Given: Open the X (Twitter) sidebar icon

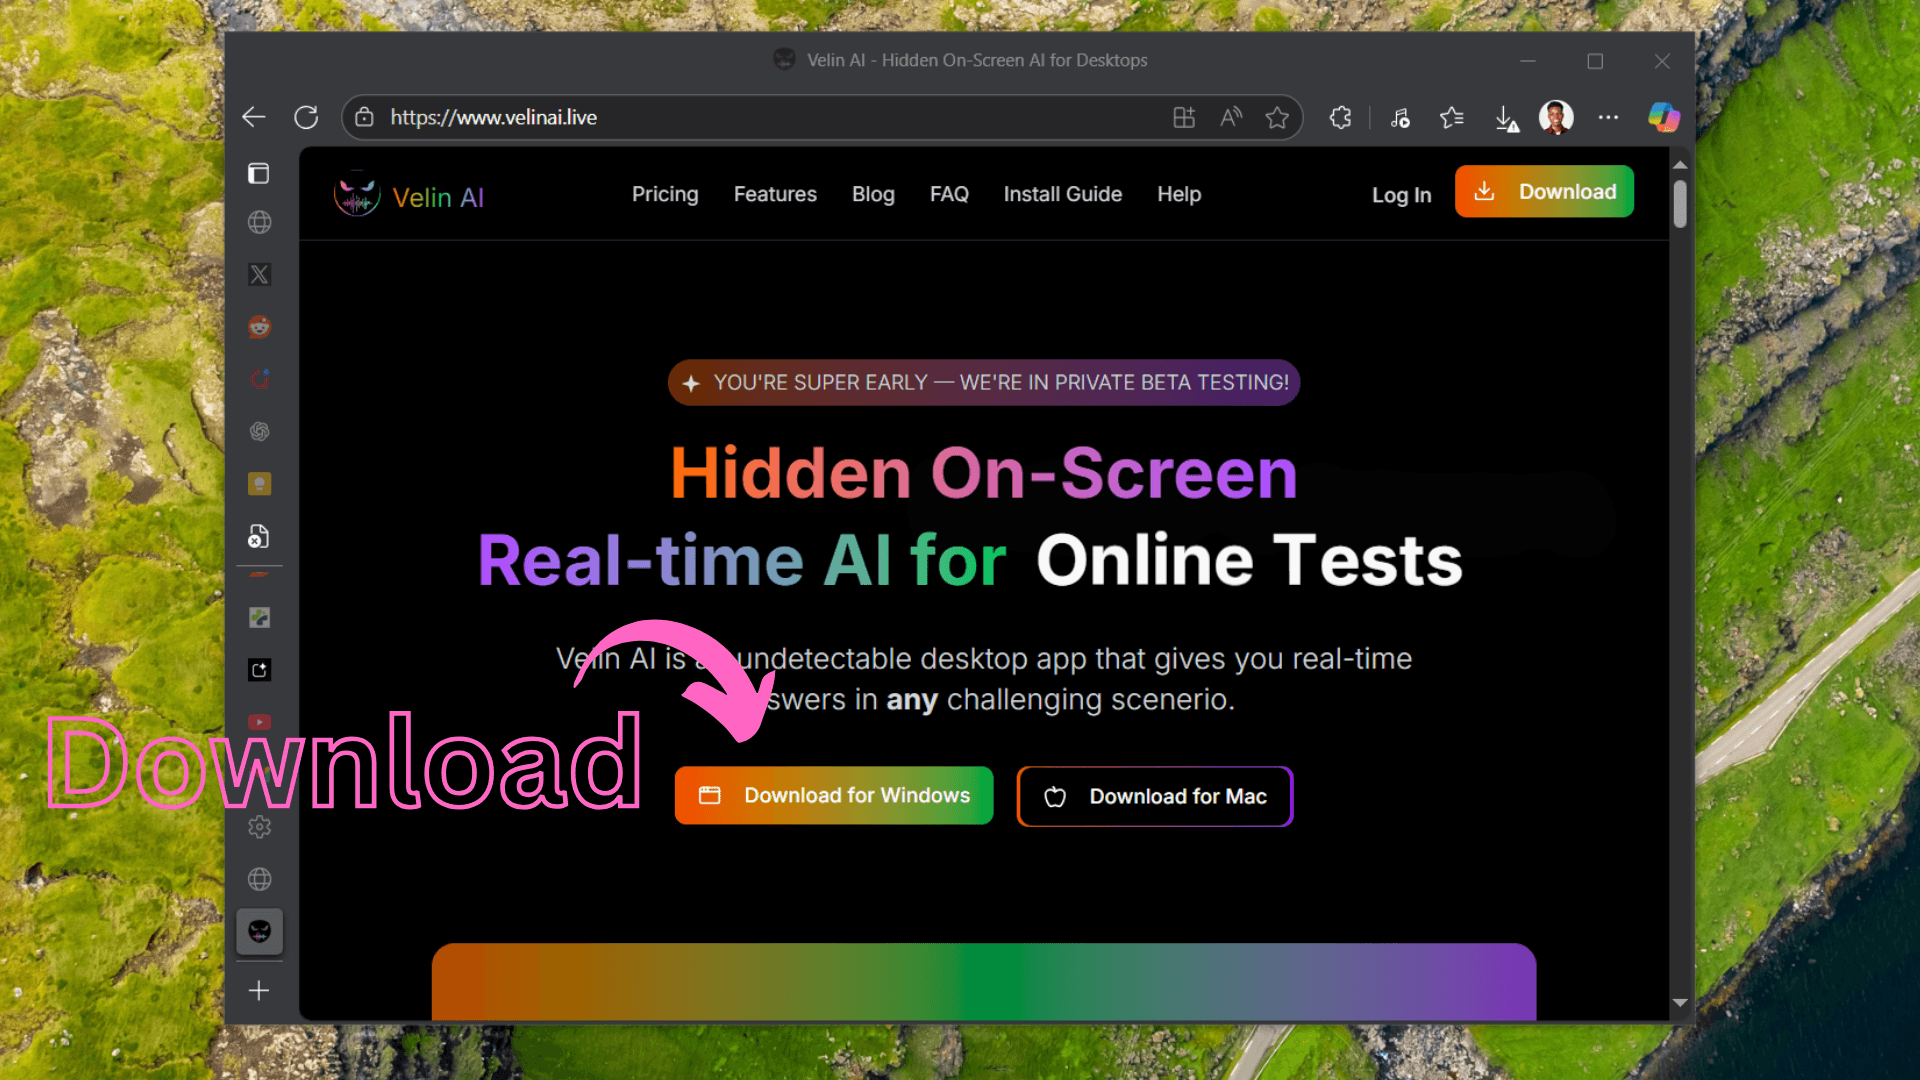Looking at the screenshot, I should (x=259, y=275).
